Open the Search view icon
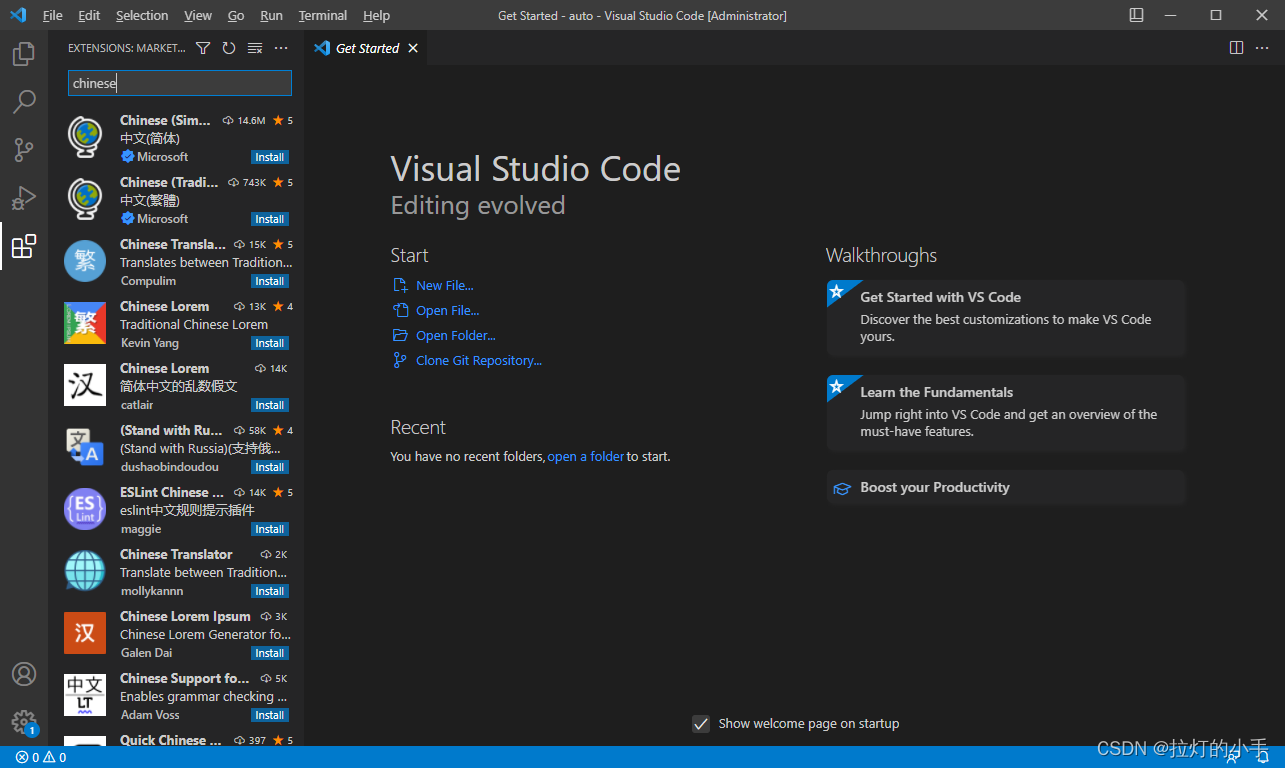Viewport: 1285px width, 768px height. click(24, 101)
